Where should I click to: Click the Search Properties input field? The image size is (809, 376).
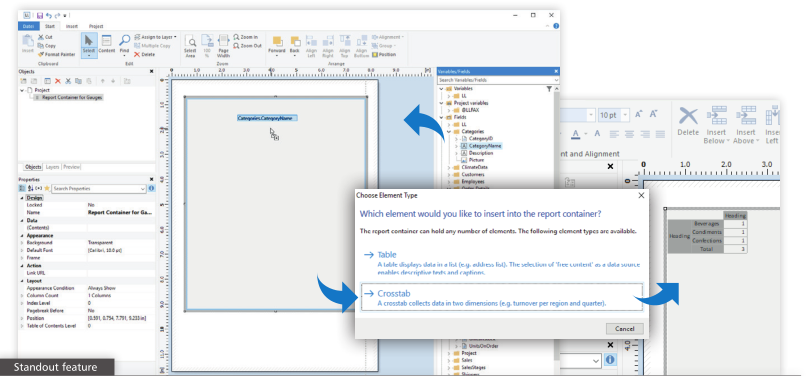click(99, 189)
